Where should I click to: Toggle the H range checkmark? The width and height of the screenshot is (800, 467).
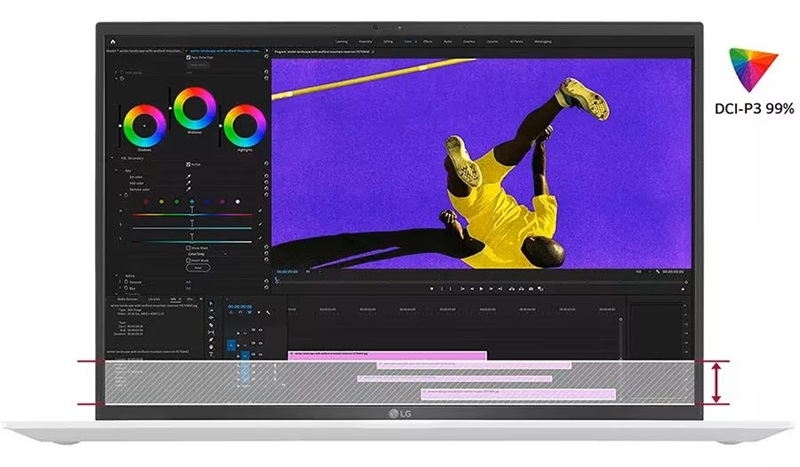tap(260, 211)
